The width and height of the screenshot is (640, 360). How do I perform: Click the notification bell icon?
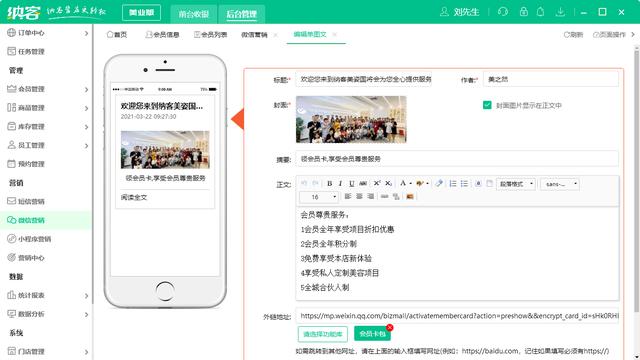540,12
